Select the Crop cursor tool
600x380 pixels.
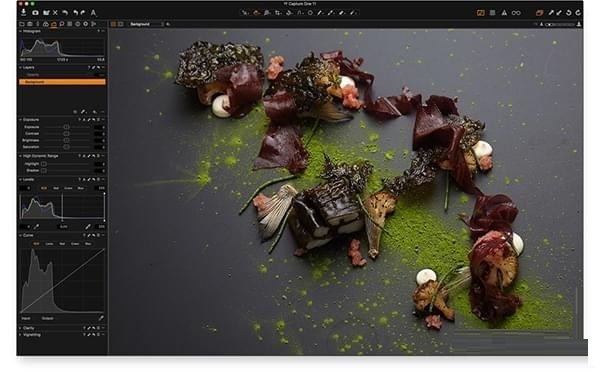[278, 13]
